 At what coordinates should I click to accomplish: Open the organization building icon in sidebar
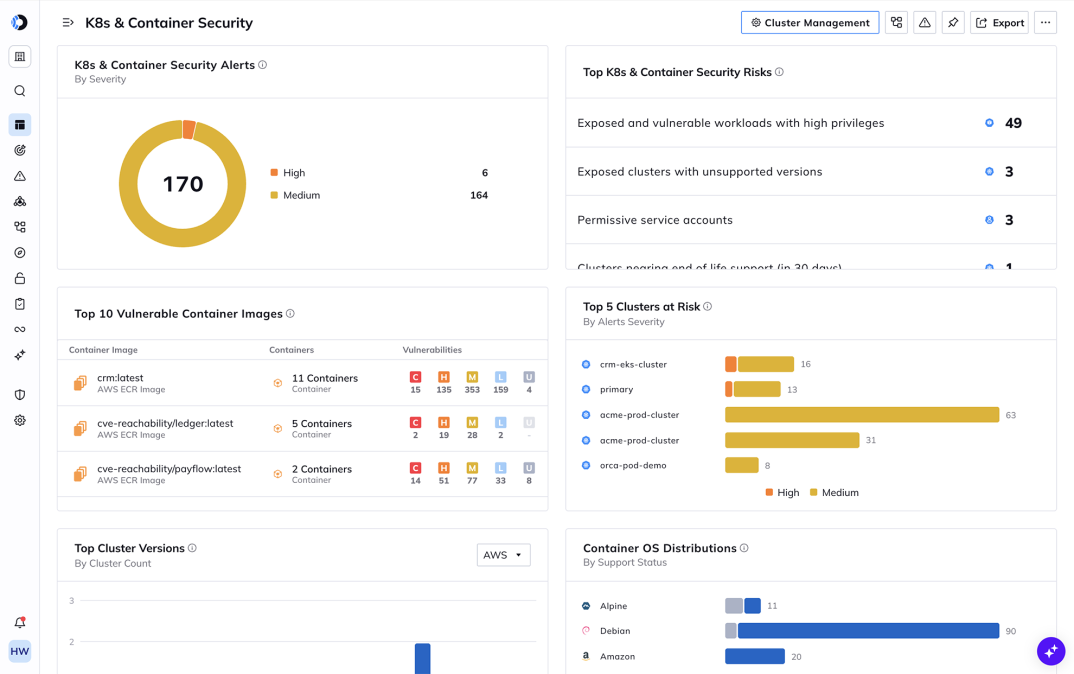(20, 57)
